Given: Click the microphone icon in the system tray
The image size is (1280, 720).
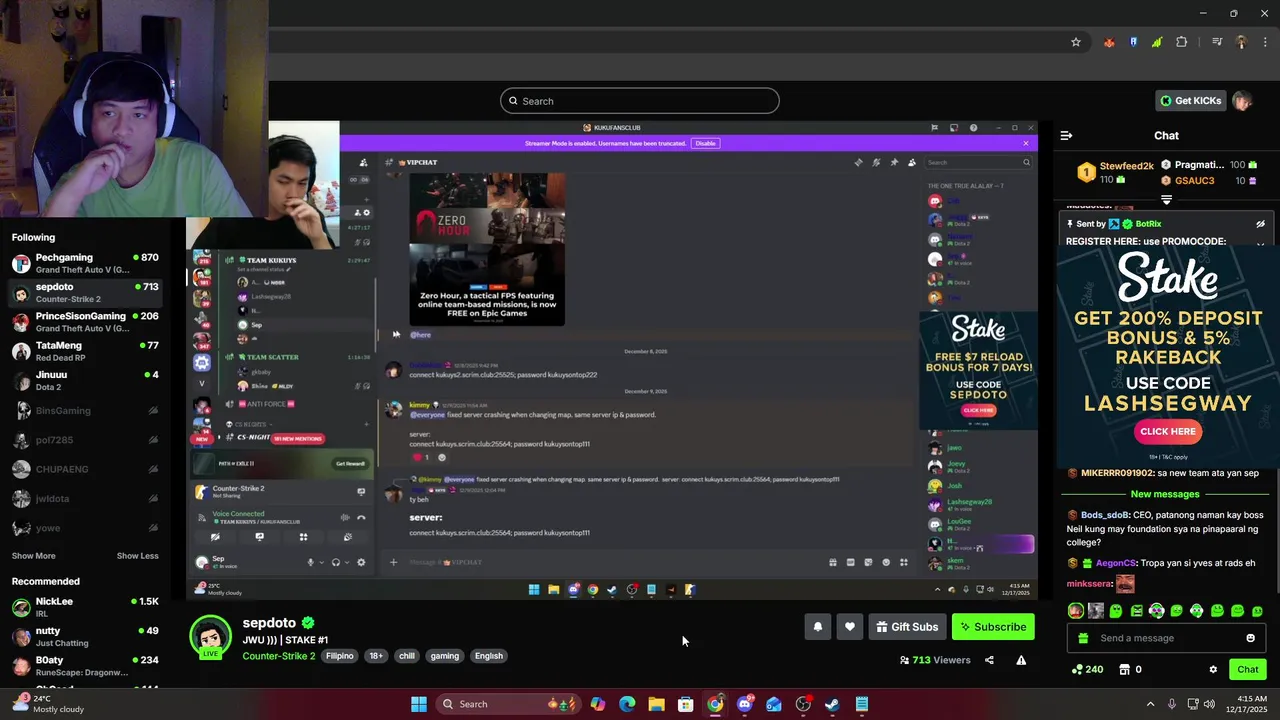Looking at the screenshot, I should [x=1172, y=704].
